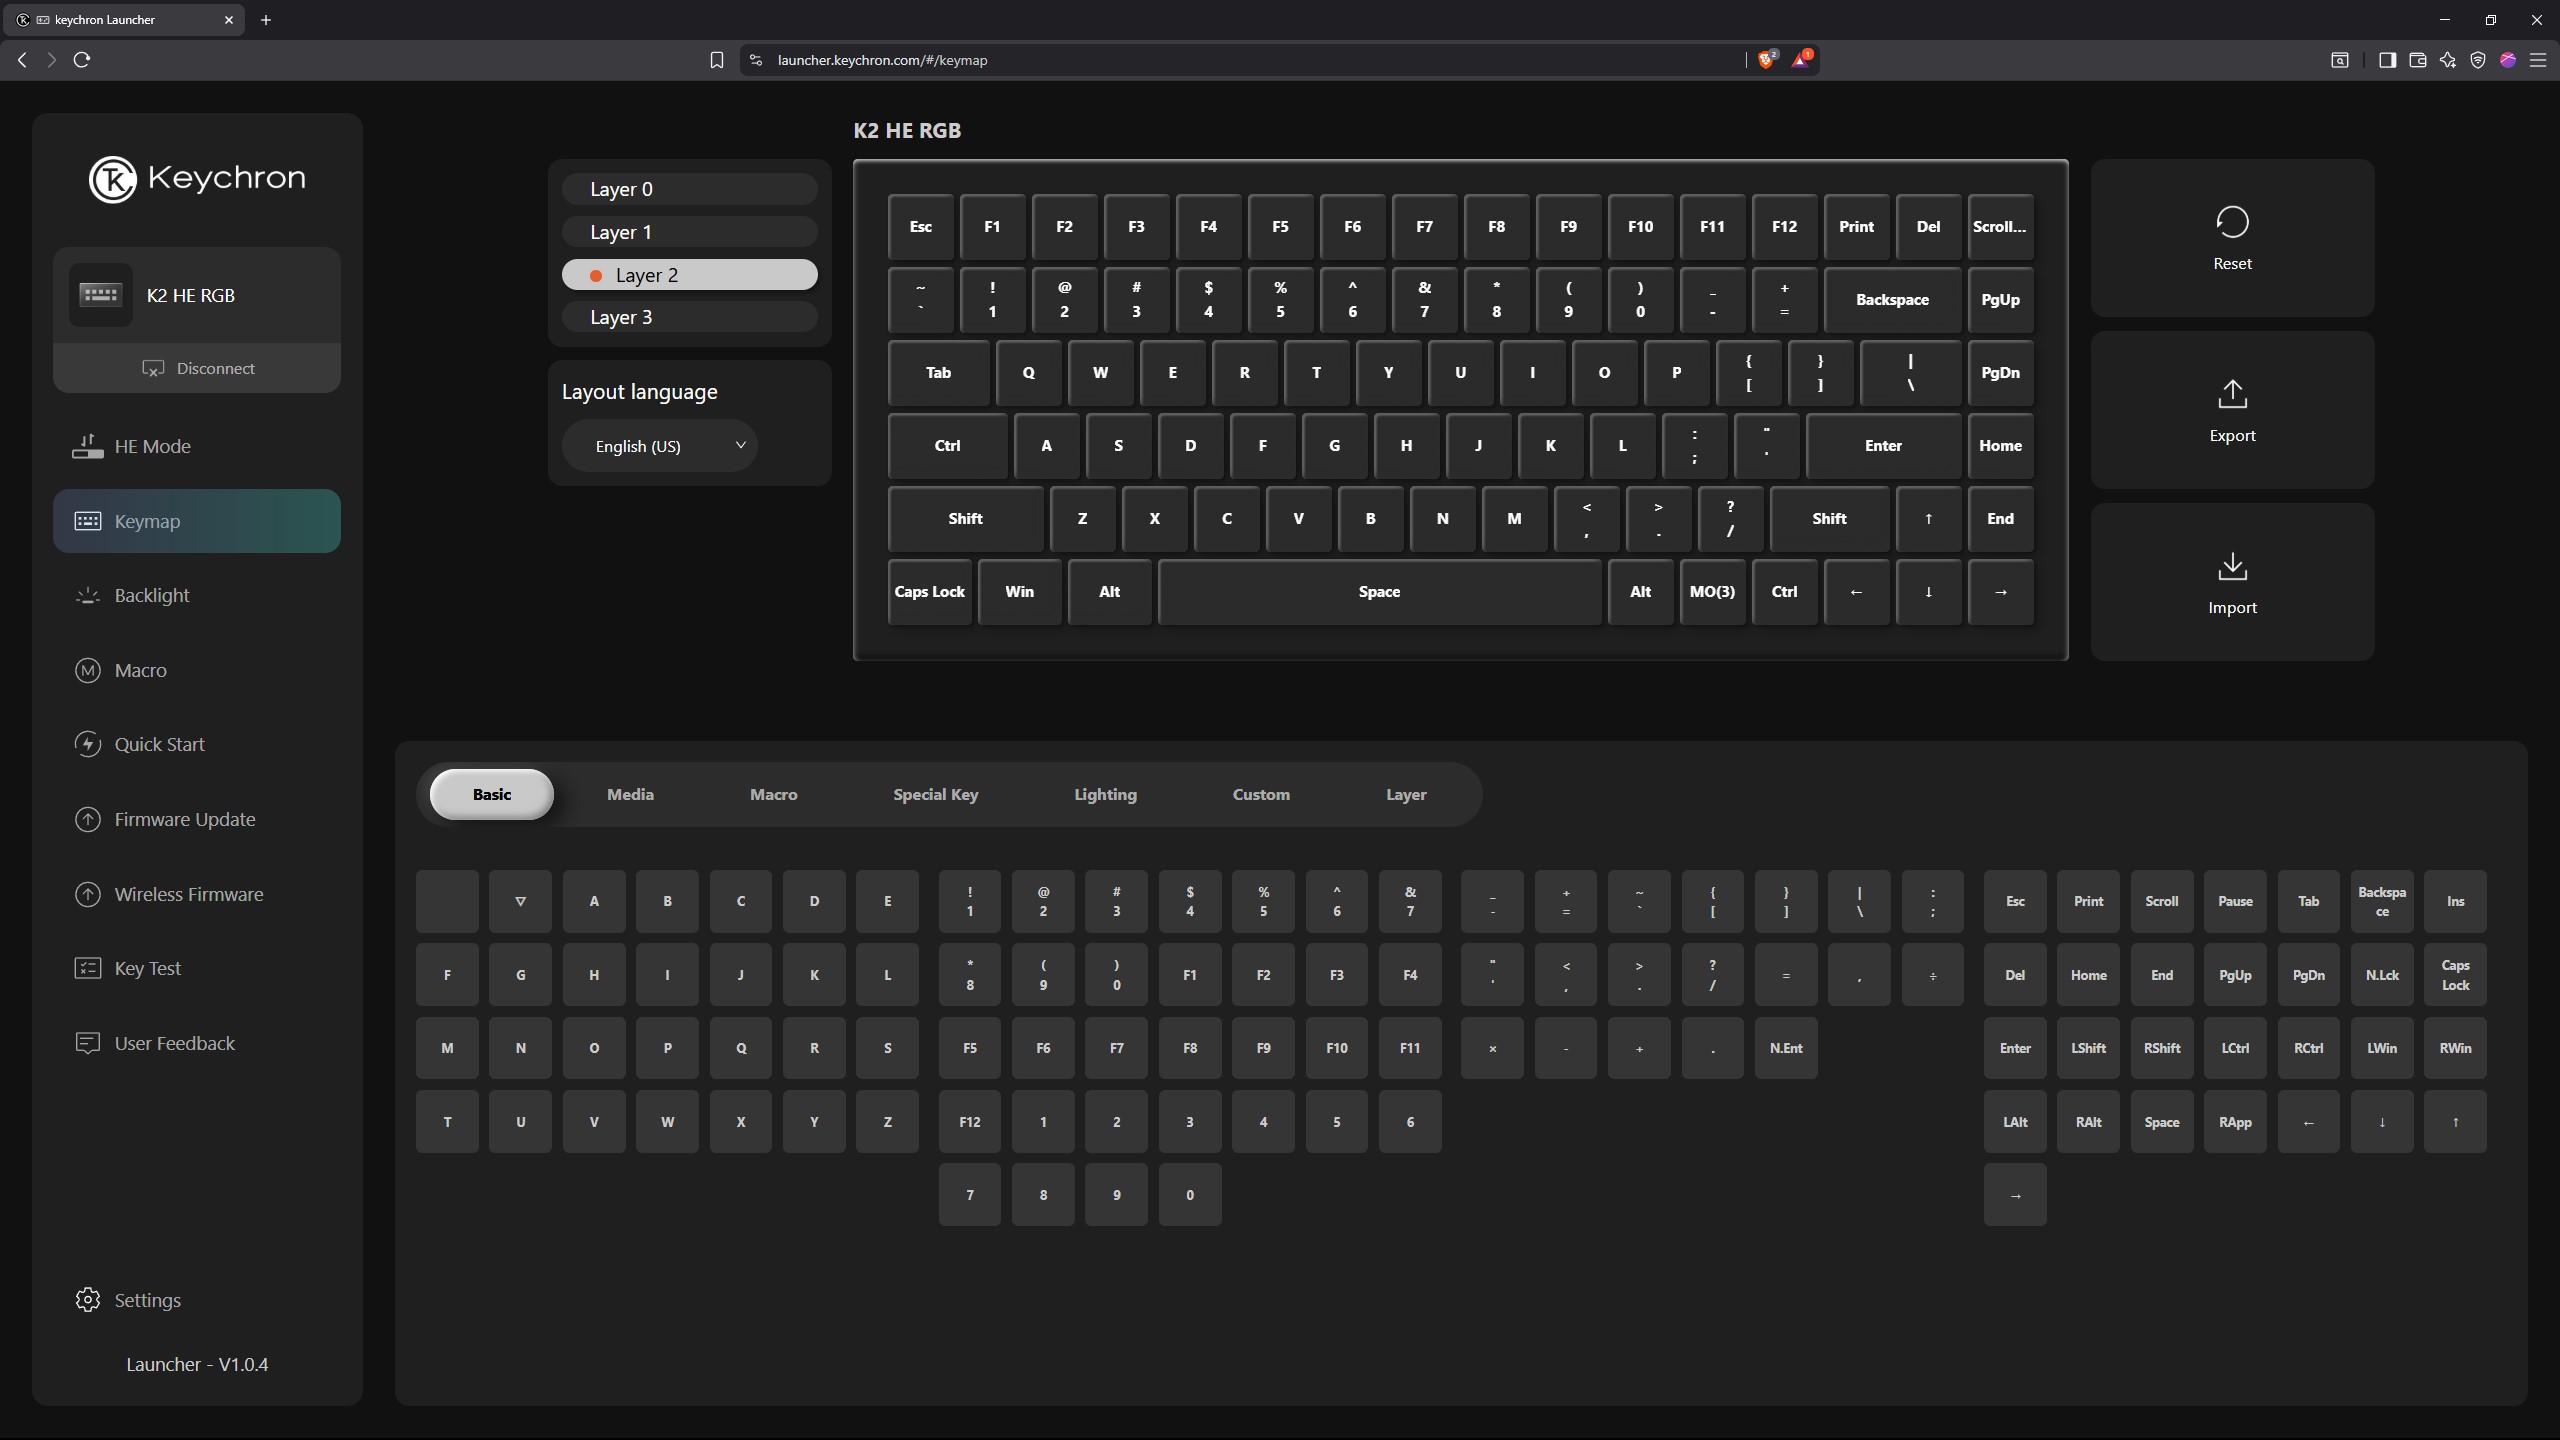
Task: Select Layer 1 in layer list
Action: pyautogui.click(x=689, y=232)
